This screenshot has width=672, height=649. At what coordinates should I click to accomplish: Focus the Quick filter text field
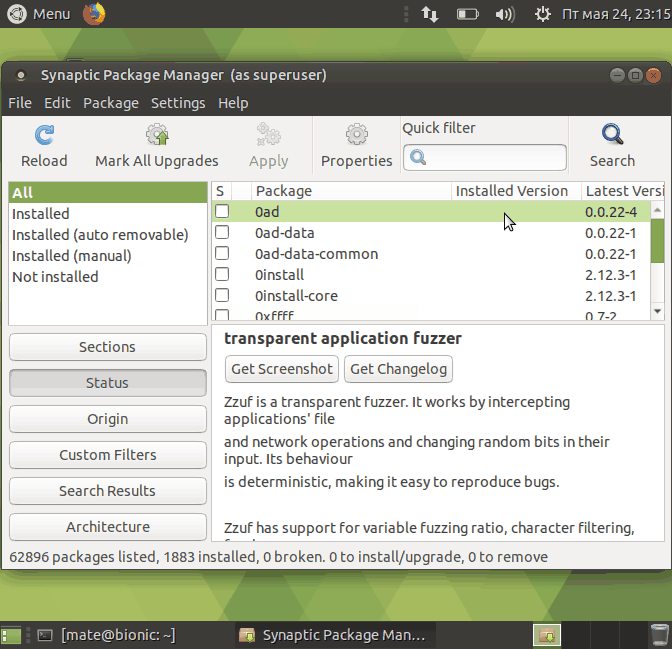click(x=485, y=157)
